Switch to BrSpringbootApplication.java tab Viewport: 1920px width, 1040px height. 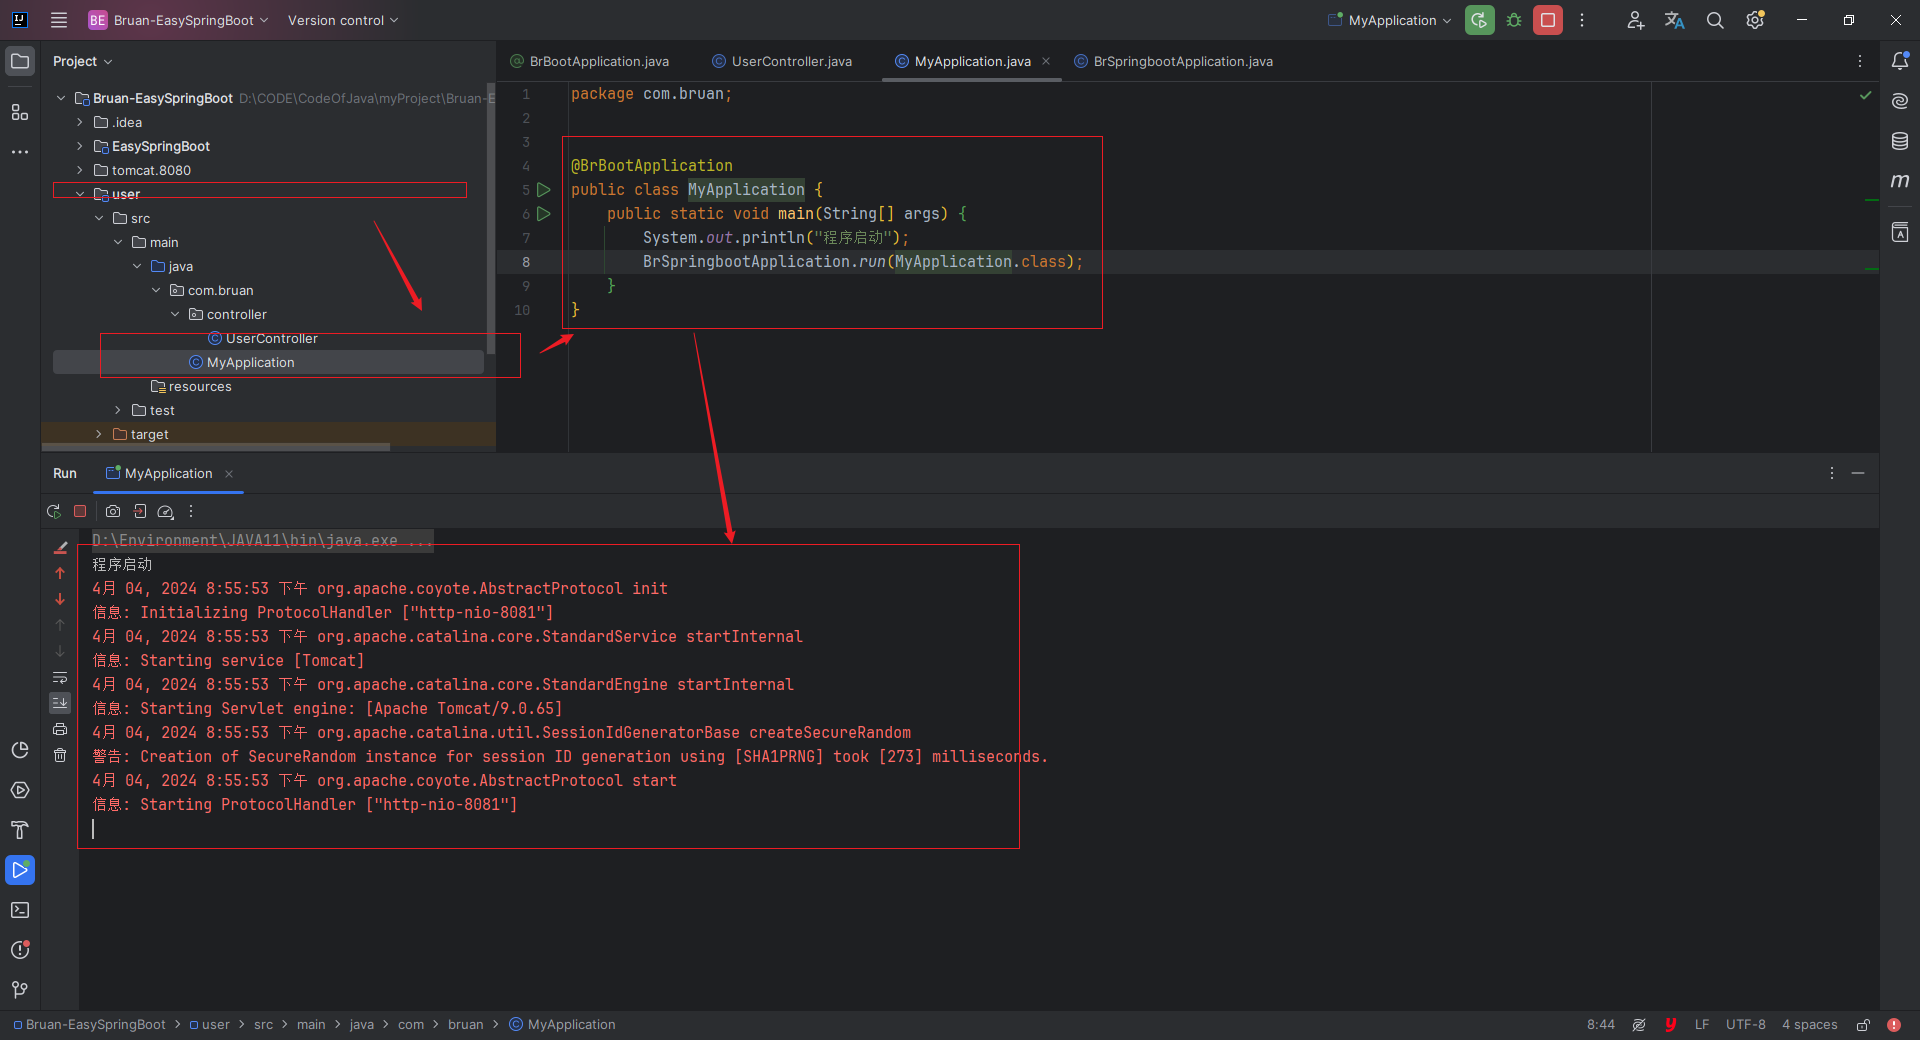1173,61
